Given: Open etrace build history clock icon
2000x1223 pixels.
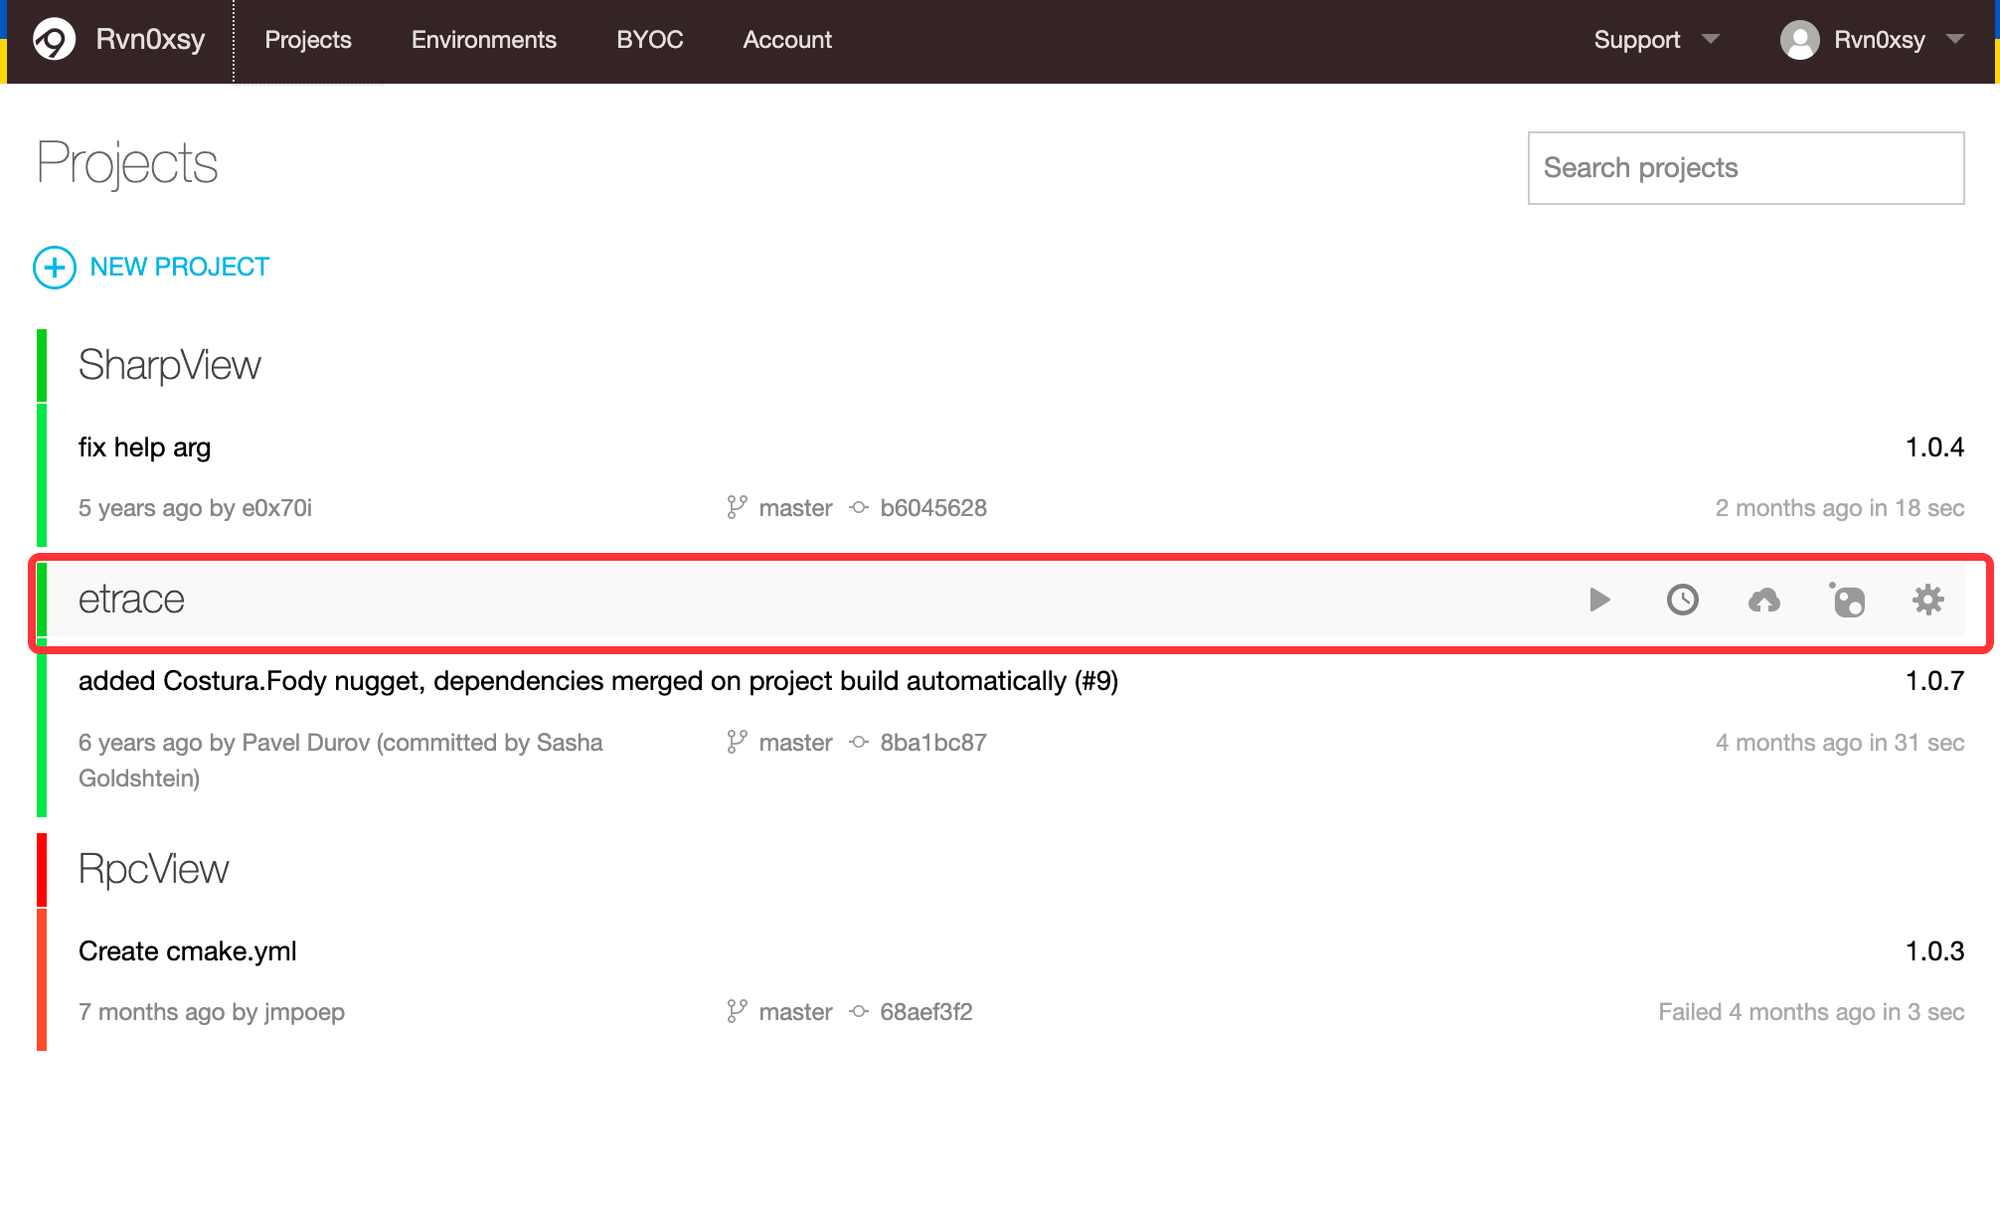Looking at the screenshot, I should tap(1682, 600).
